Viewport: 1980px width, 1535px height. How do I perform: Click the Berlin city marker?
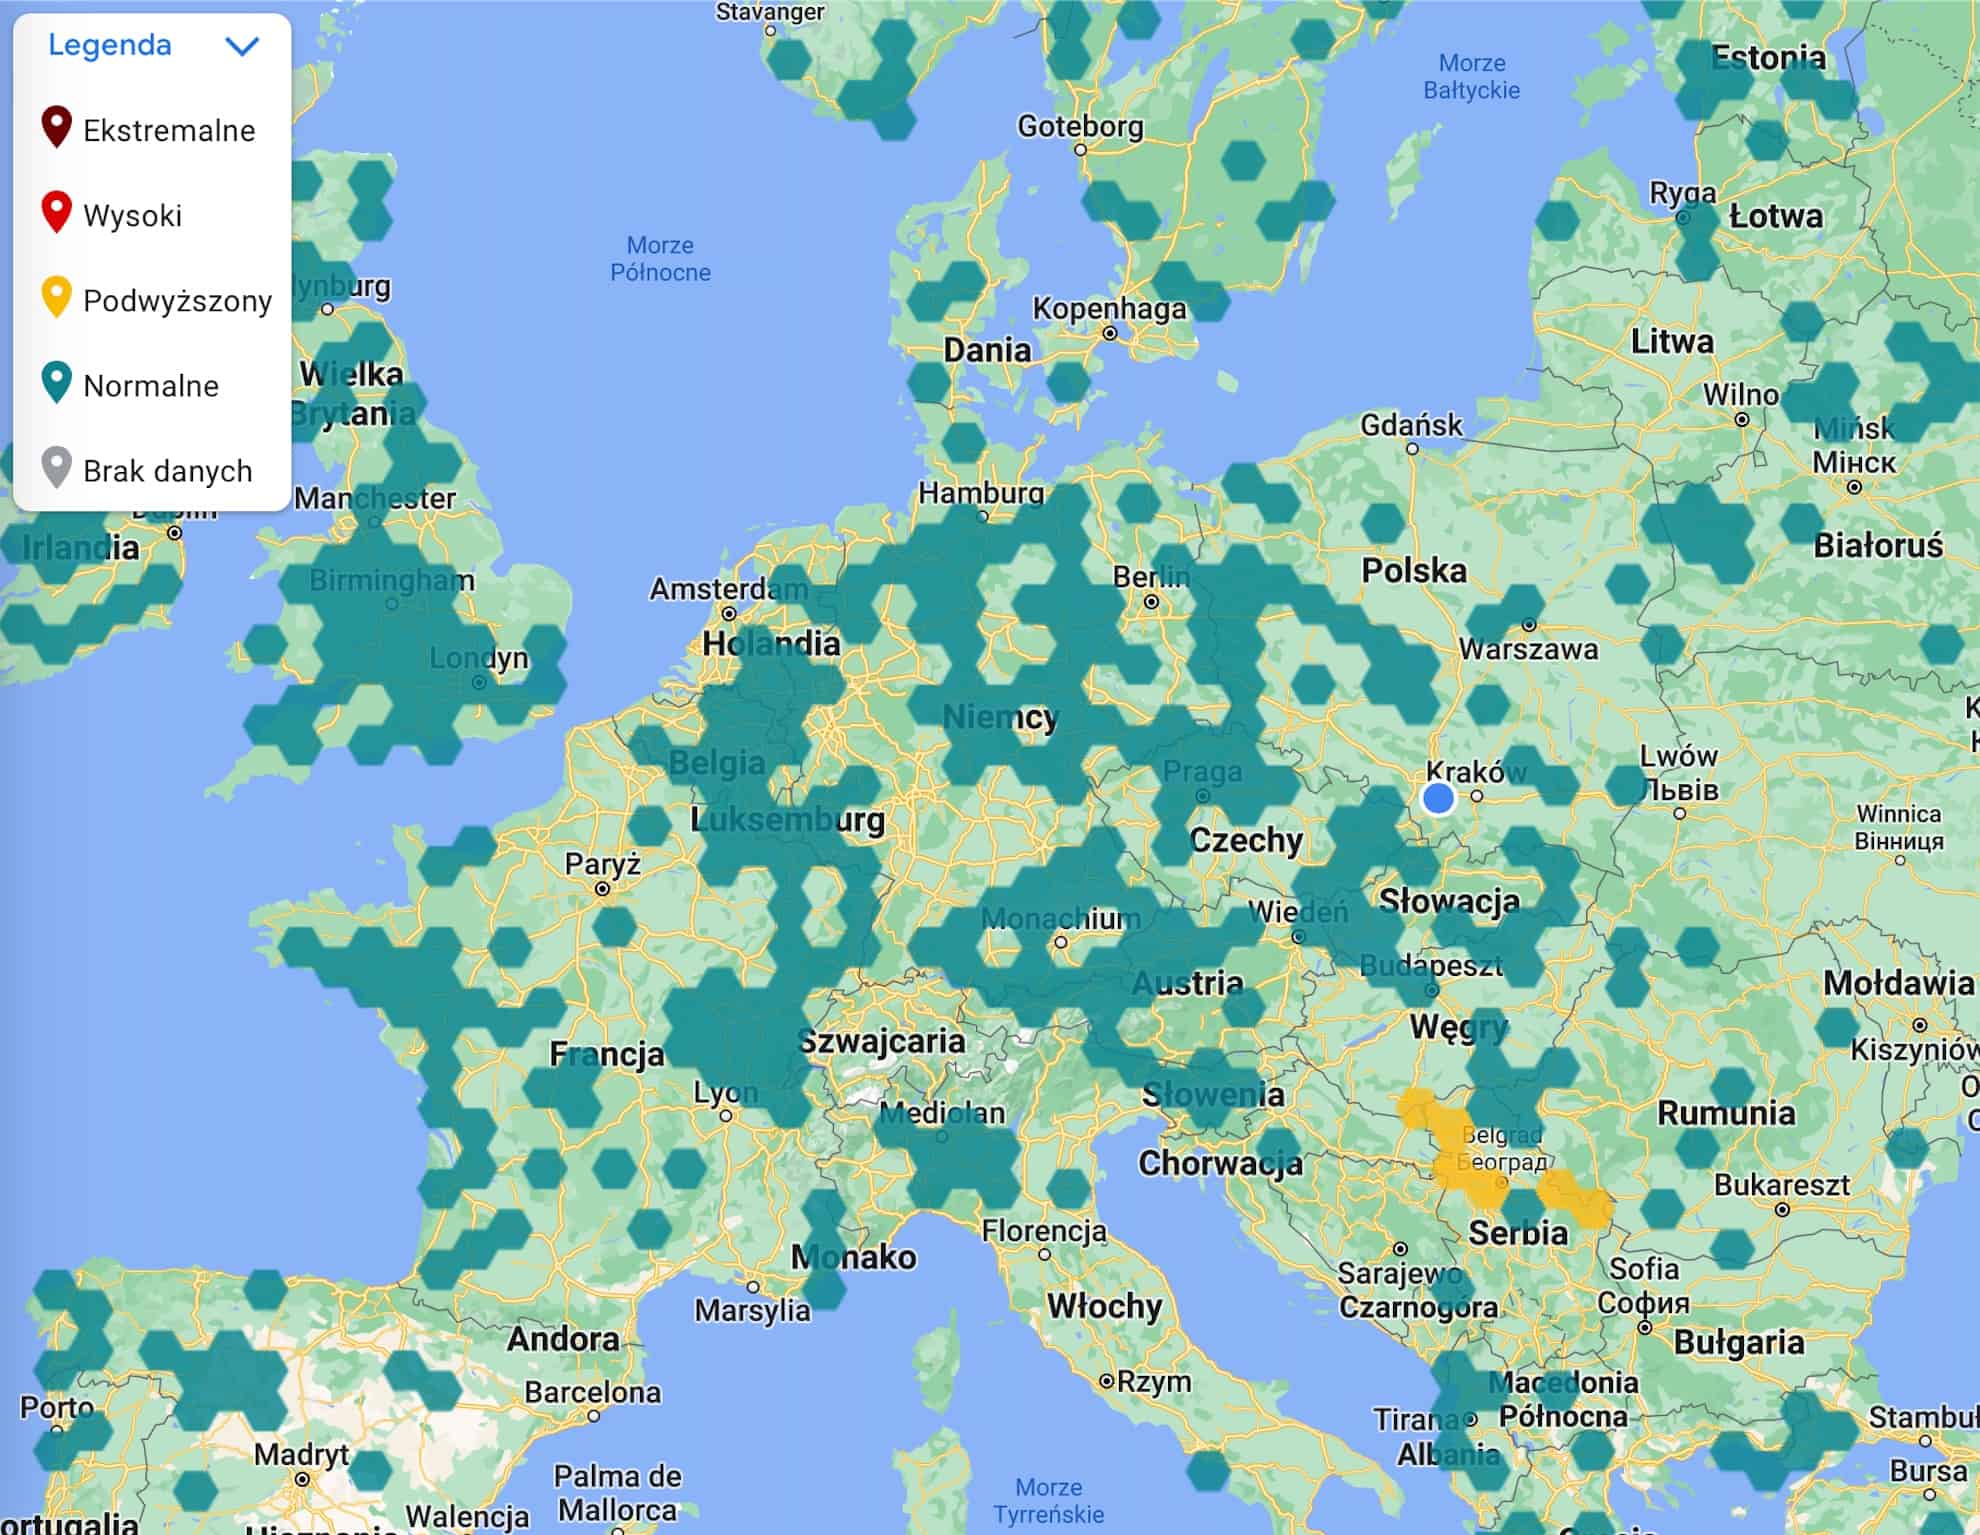coord(1151,602)
